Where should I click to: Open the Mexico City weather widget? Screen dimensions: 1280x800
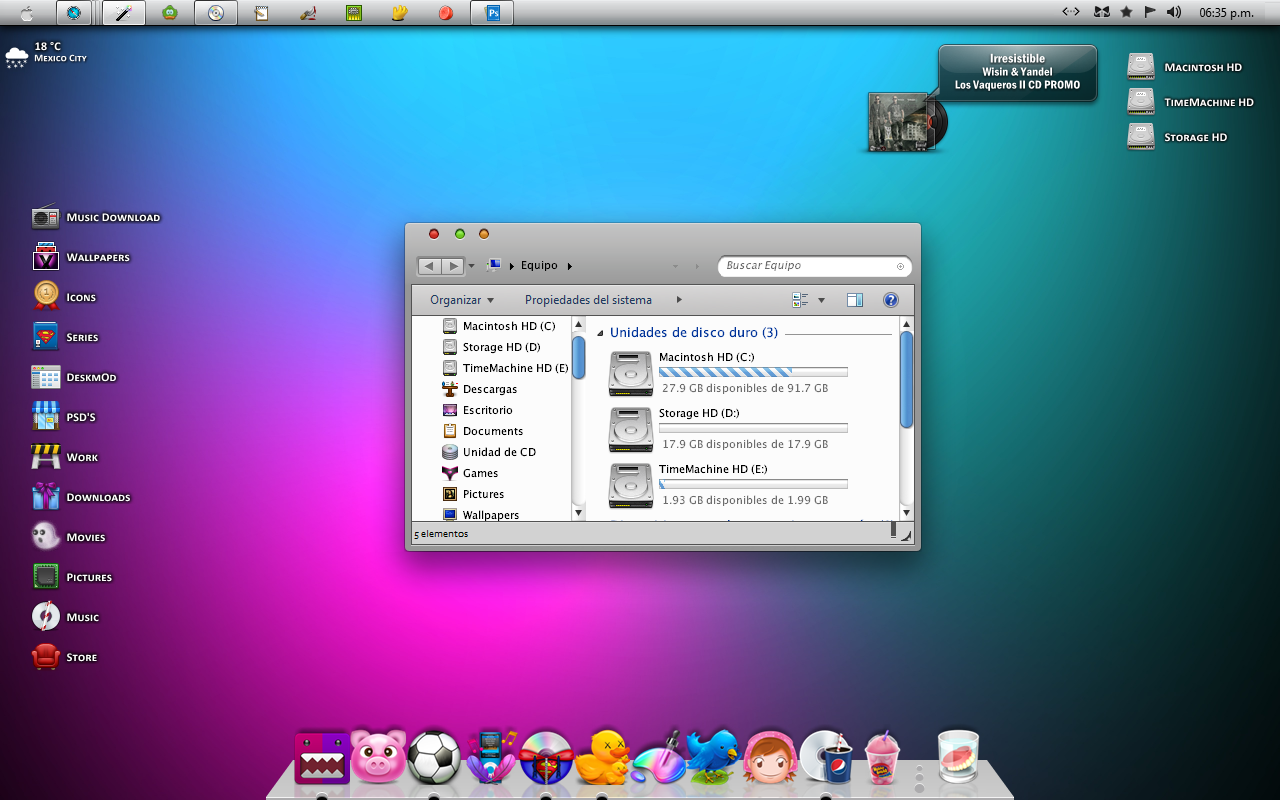[46, 53]
